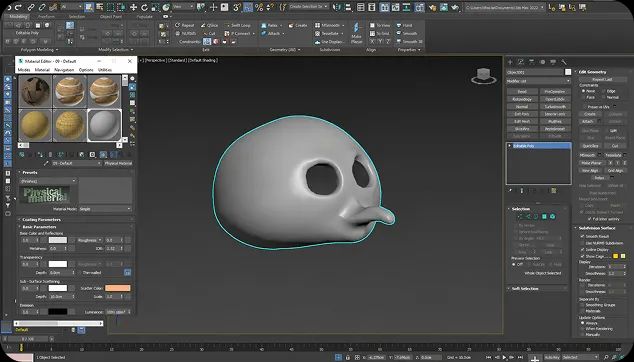Screen dimensions: 634x362
Task: Open the Create tab plus icon
Action: [510, 62]
